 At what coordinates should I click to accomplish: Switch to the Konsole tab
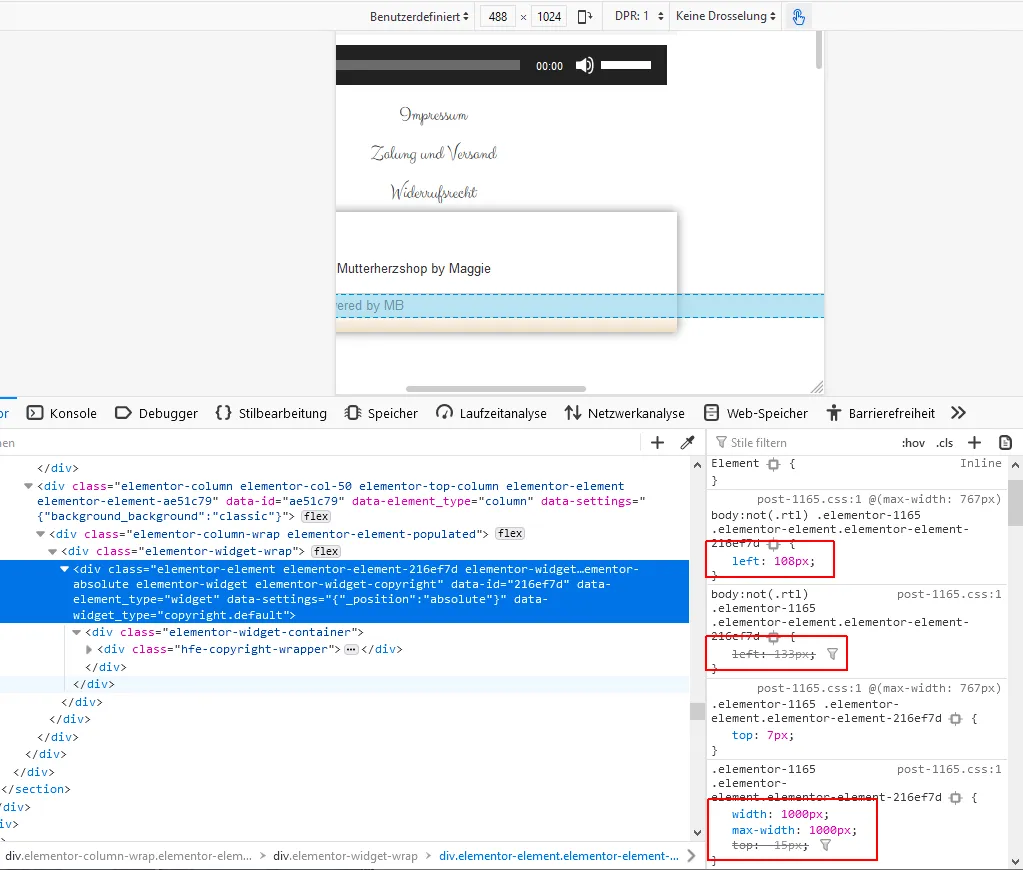pos(62,413)
